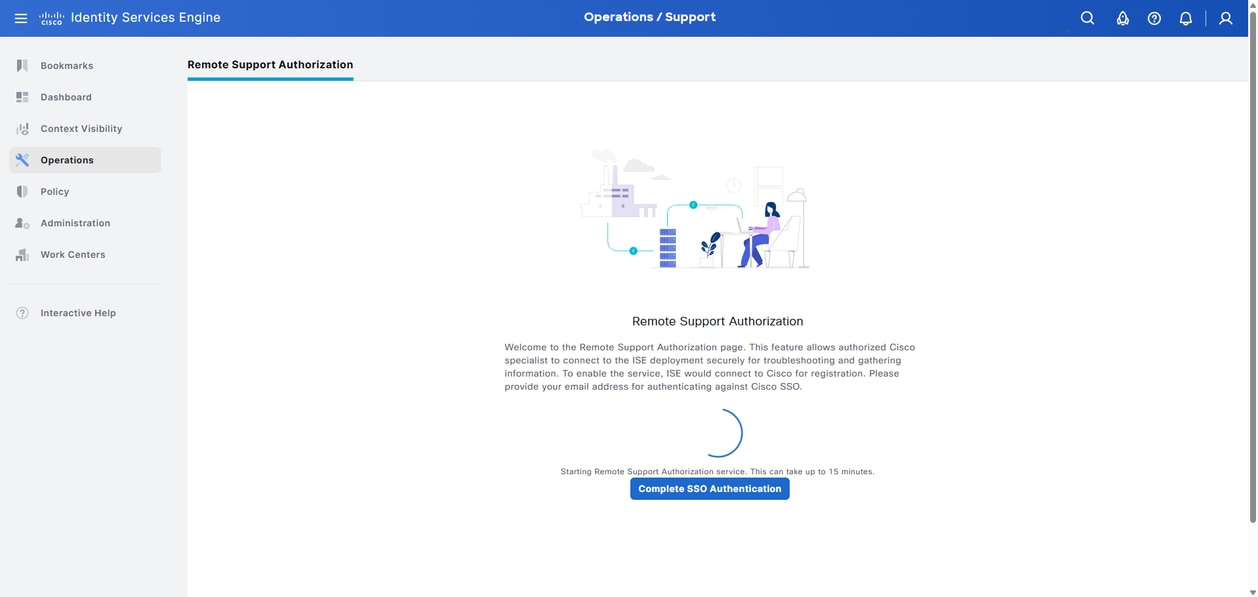Image resolution: width=1258 pixels, height=597 pixels.
Task: Select Operations in the sidebar
Action: pos(67,159)
